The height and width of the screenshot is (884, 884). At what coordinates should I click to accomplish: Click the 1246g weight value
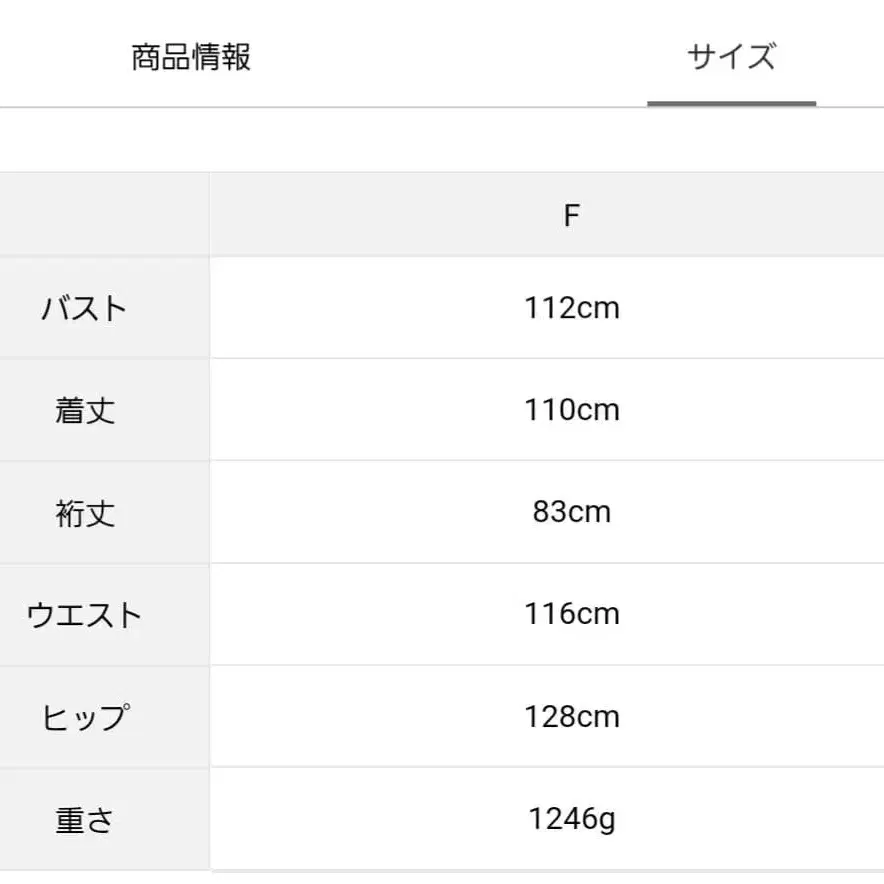pyautogui.click(x=572, y=818)
